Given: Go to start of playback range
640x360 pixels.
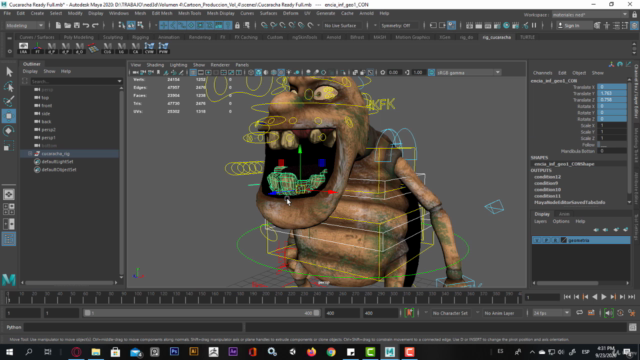Looking at the screenshot, I should [567, 297].
